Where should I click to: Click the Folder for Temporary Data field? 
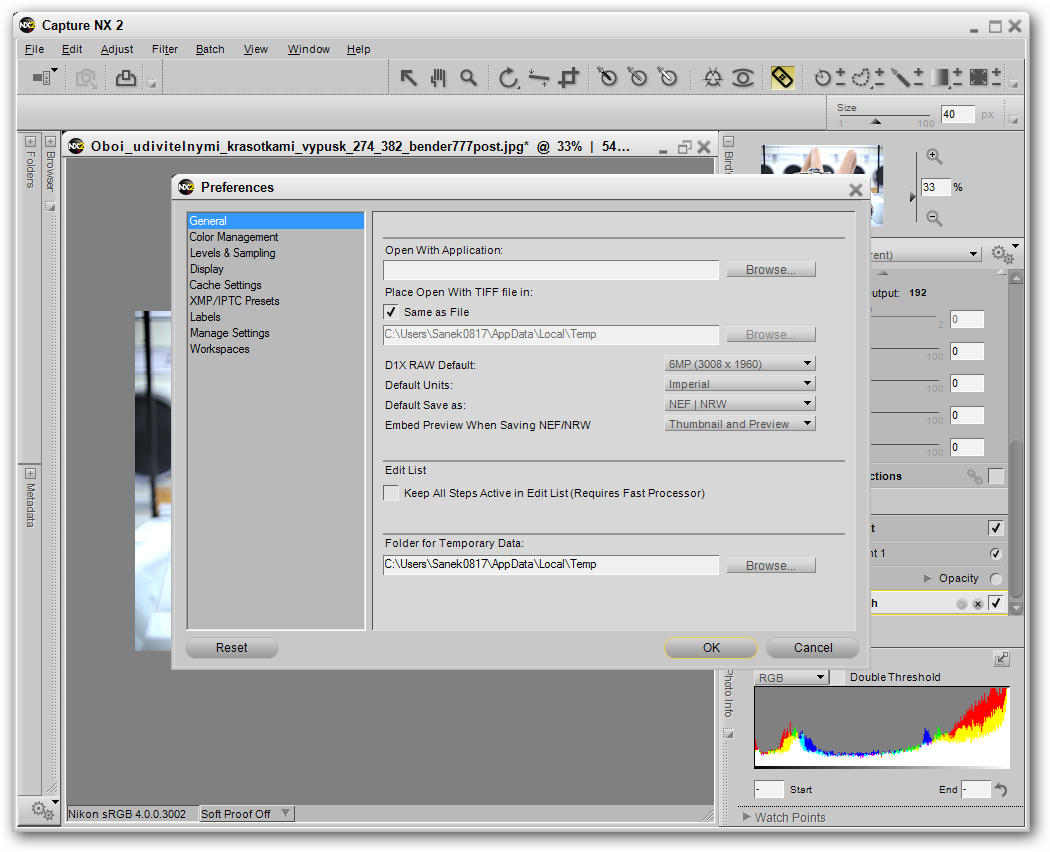(550, 565)
